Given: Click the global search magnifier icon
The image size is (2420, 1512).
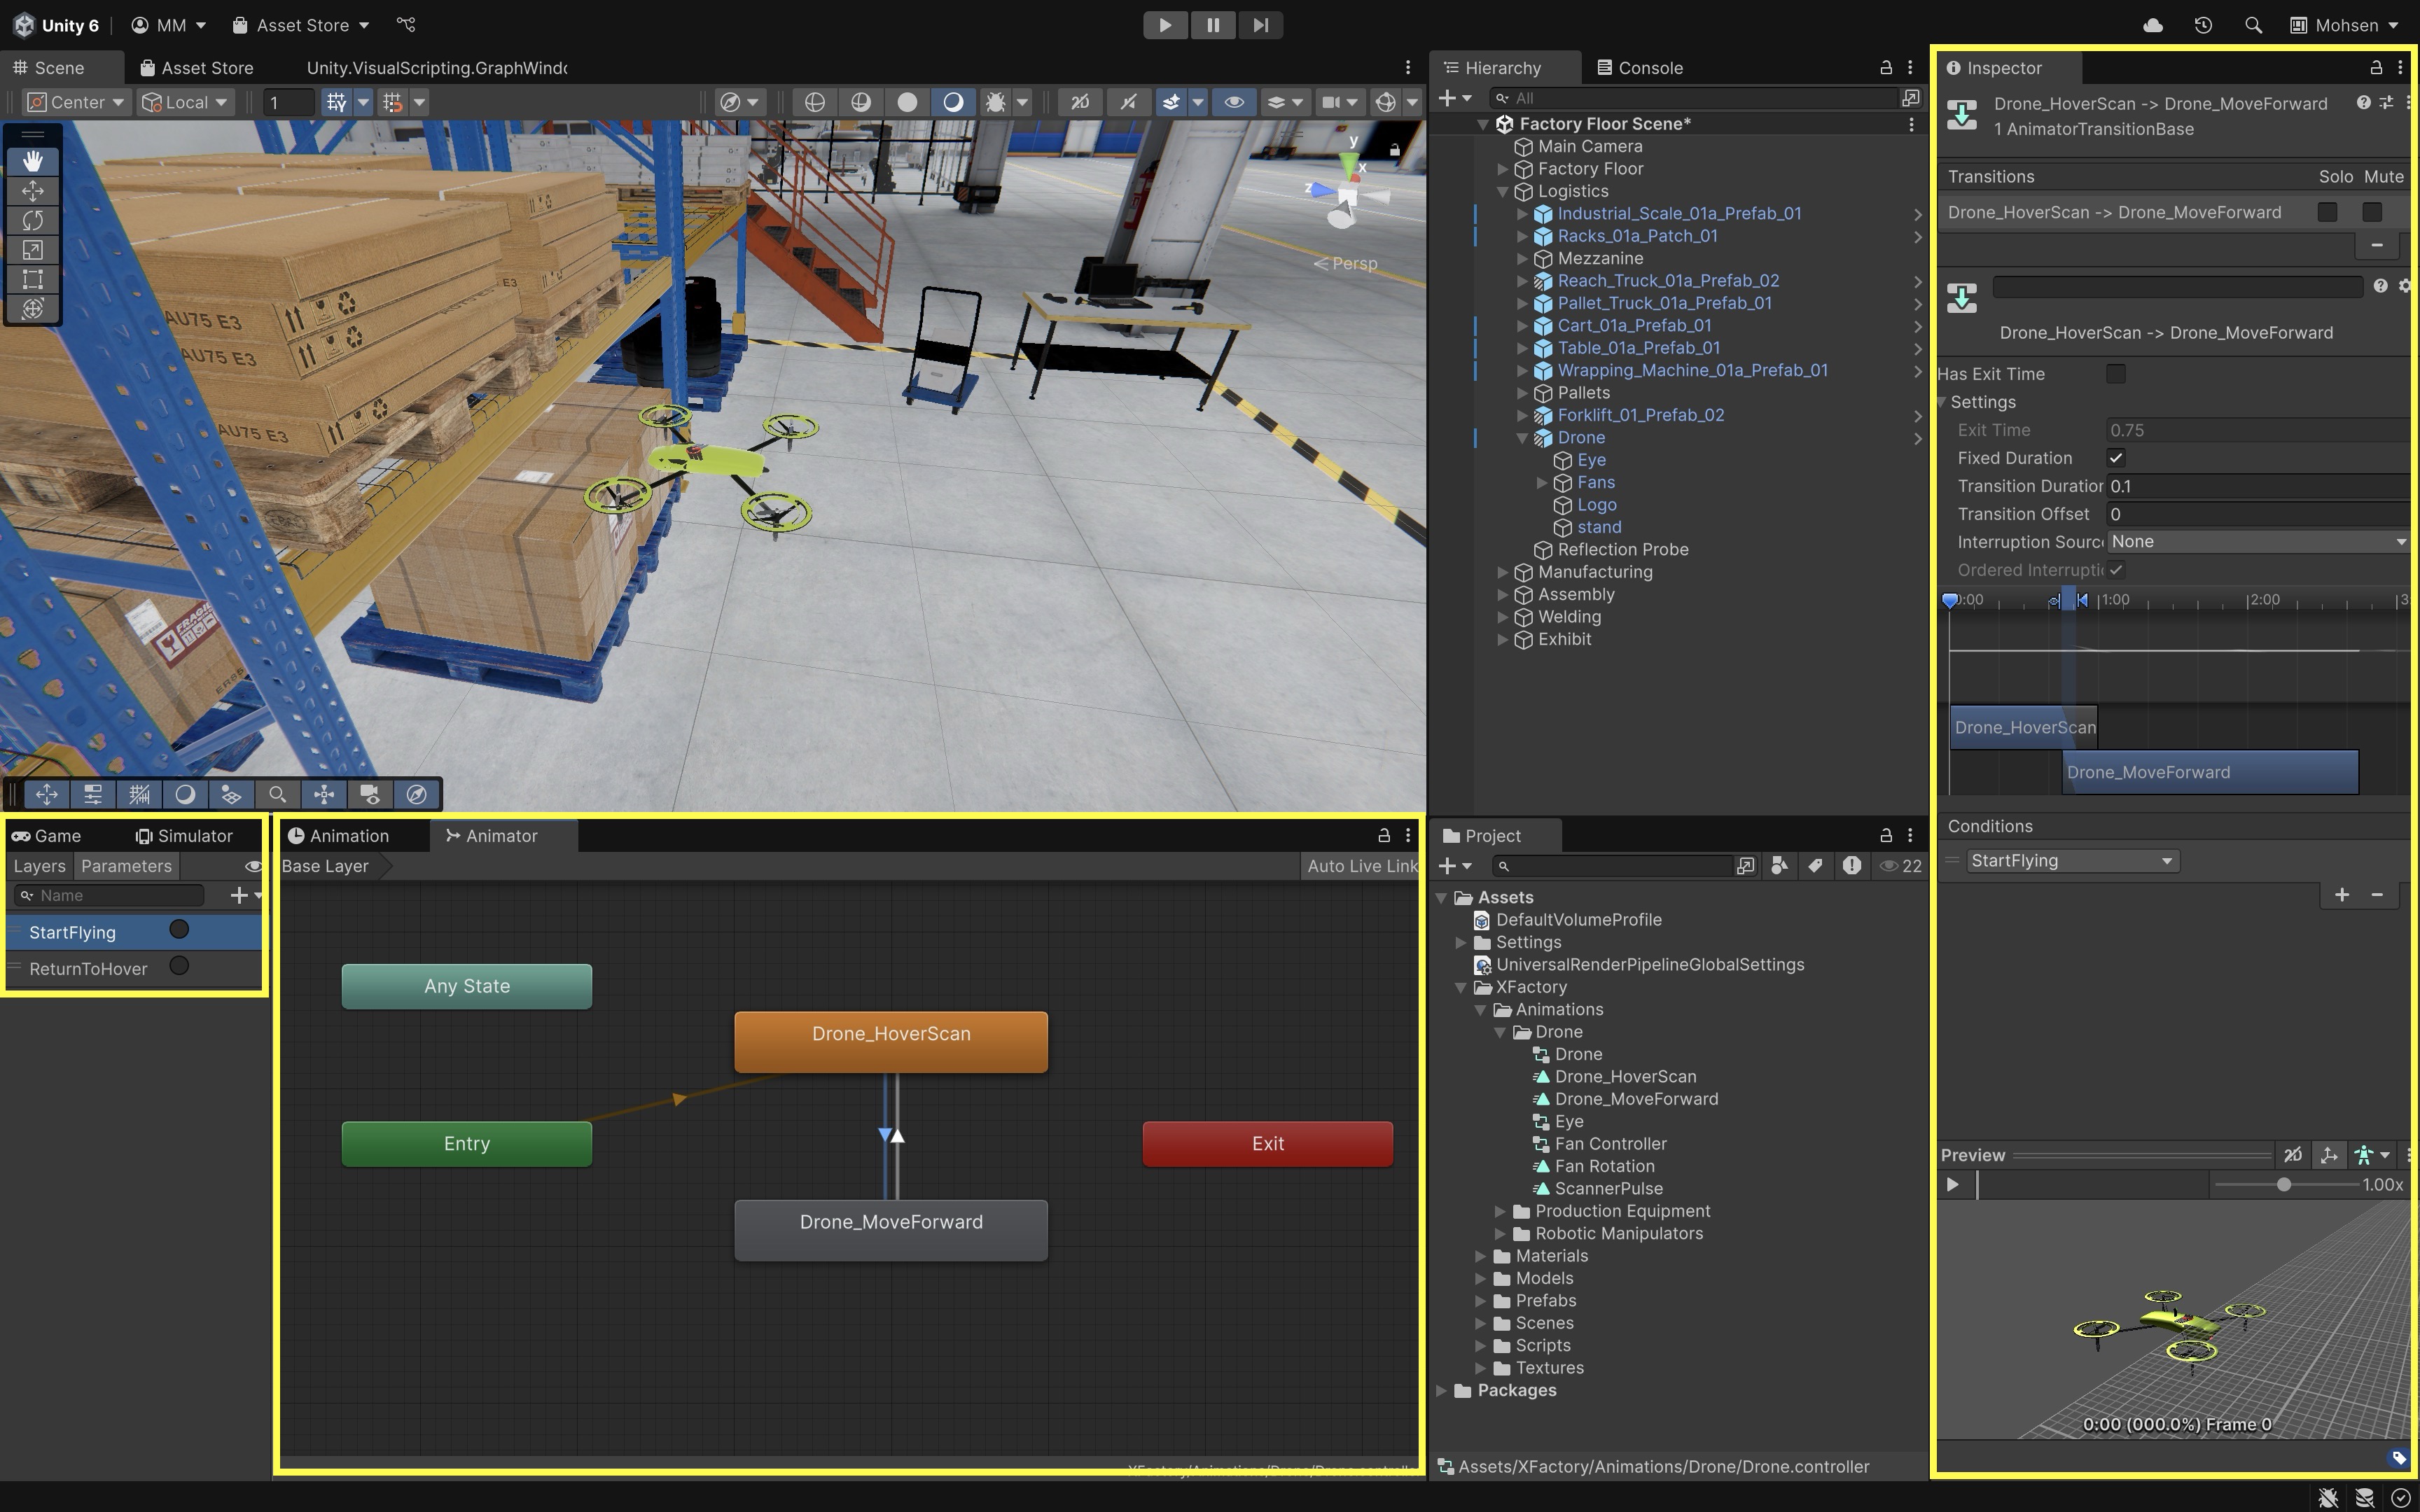Looking at the screenshot, I should (x=2252, y=25).
